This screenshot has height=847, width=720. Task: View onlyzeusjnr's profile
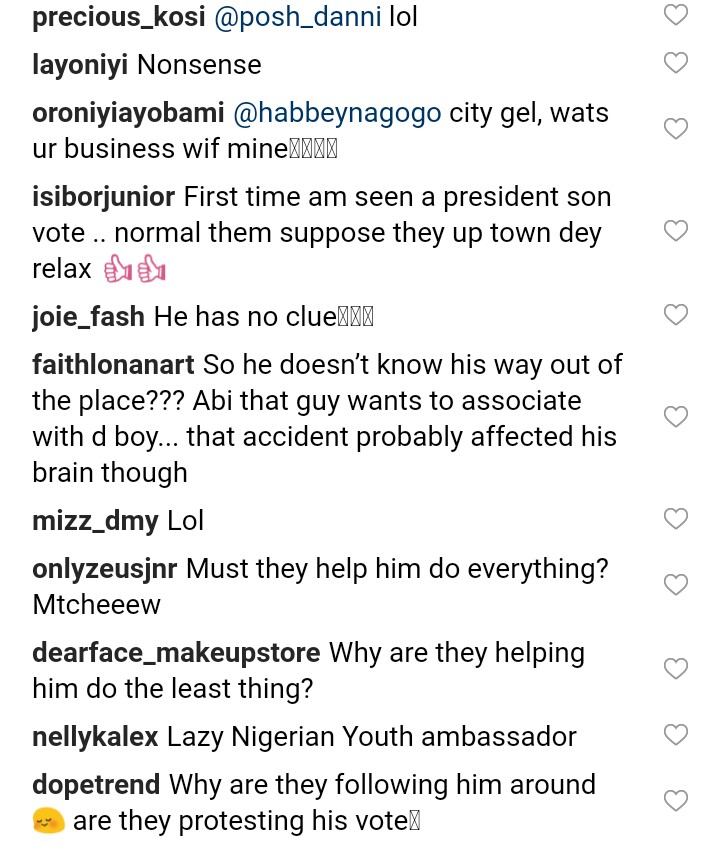pyautogui.click(x=105, y=569)
